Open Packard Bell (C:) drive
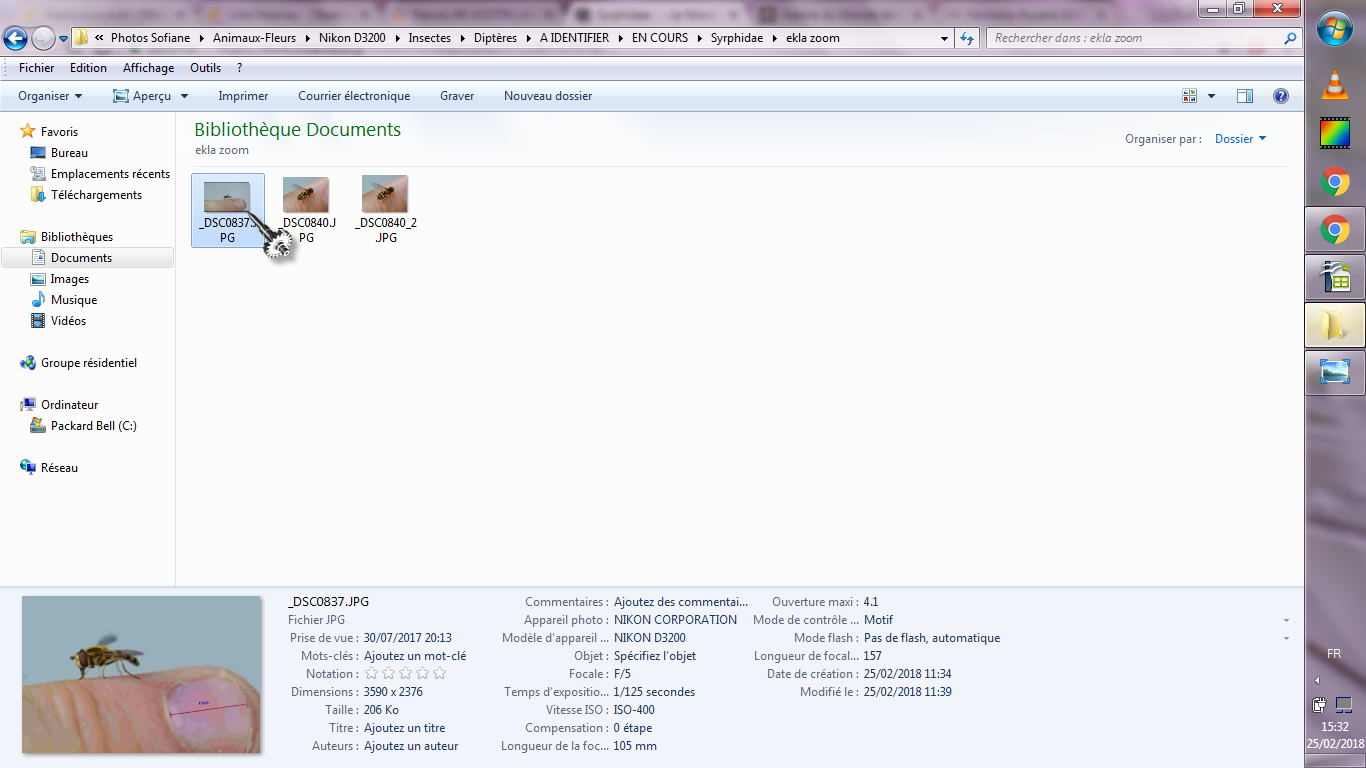Viewport: 1366px width, 768px height. coord(94,426)
